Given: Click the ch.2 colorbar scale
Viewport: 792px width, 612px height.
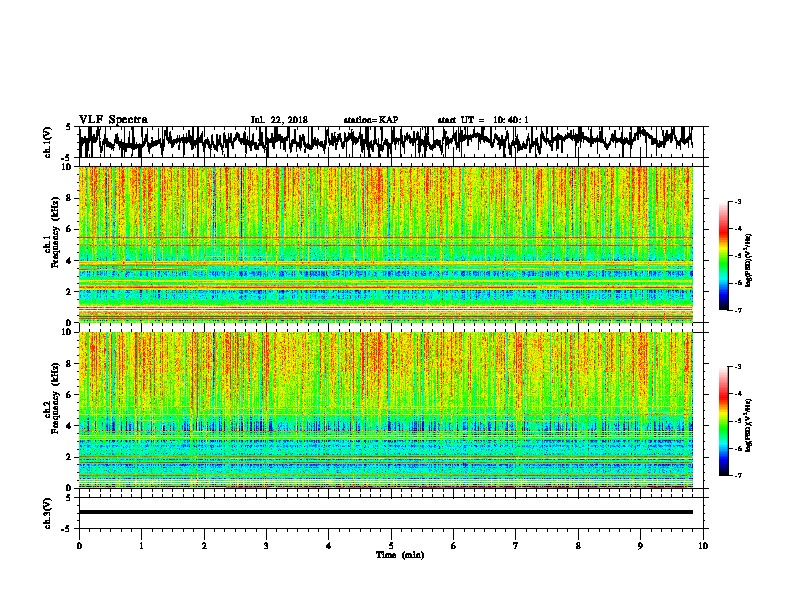Looking at the screenshot, I should 724,421.
